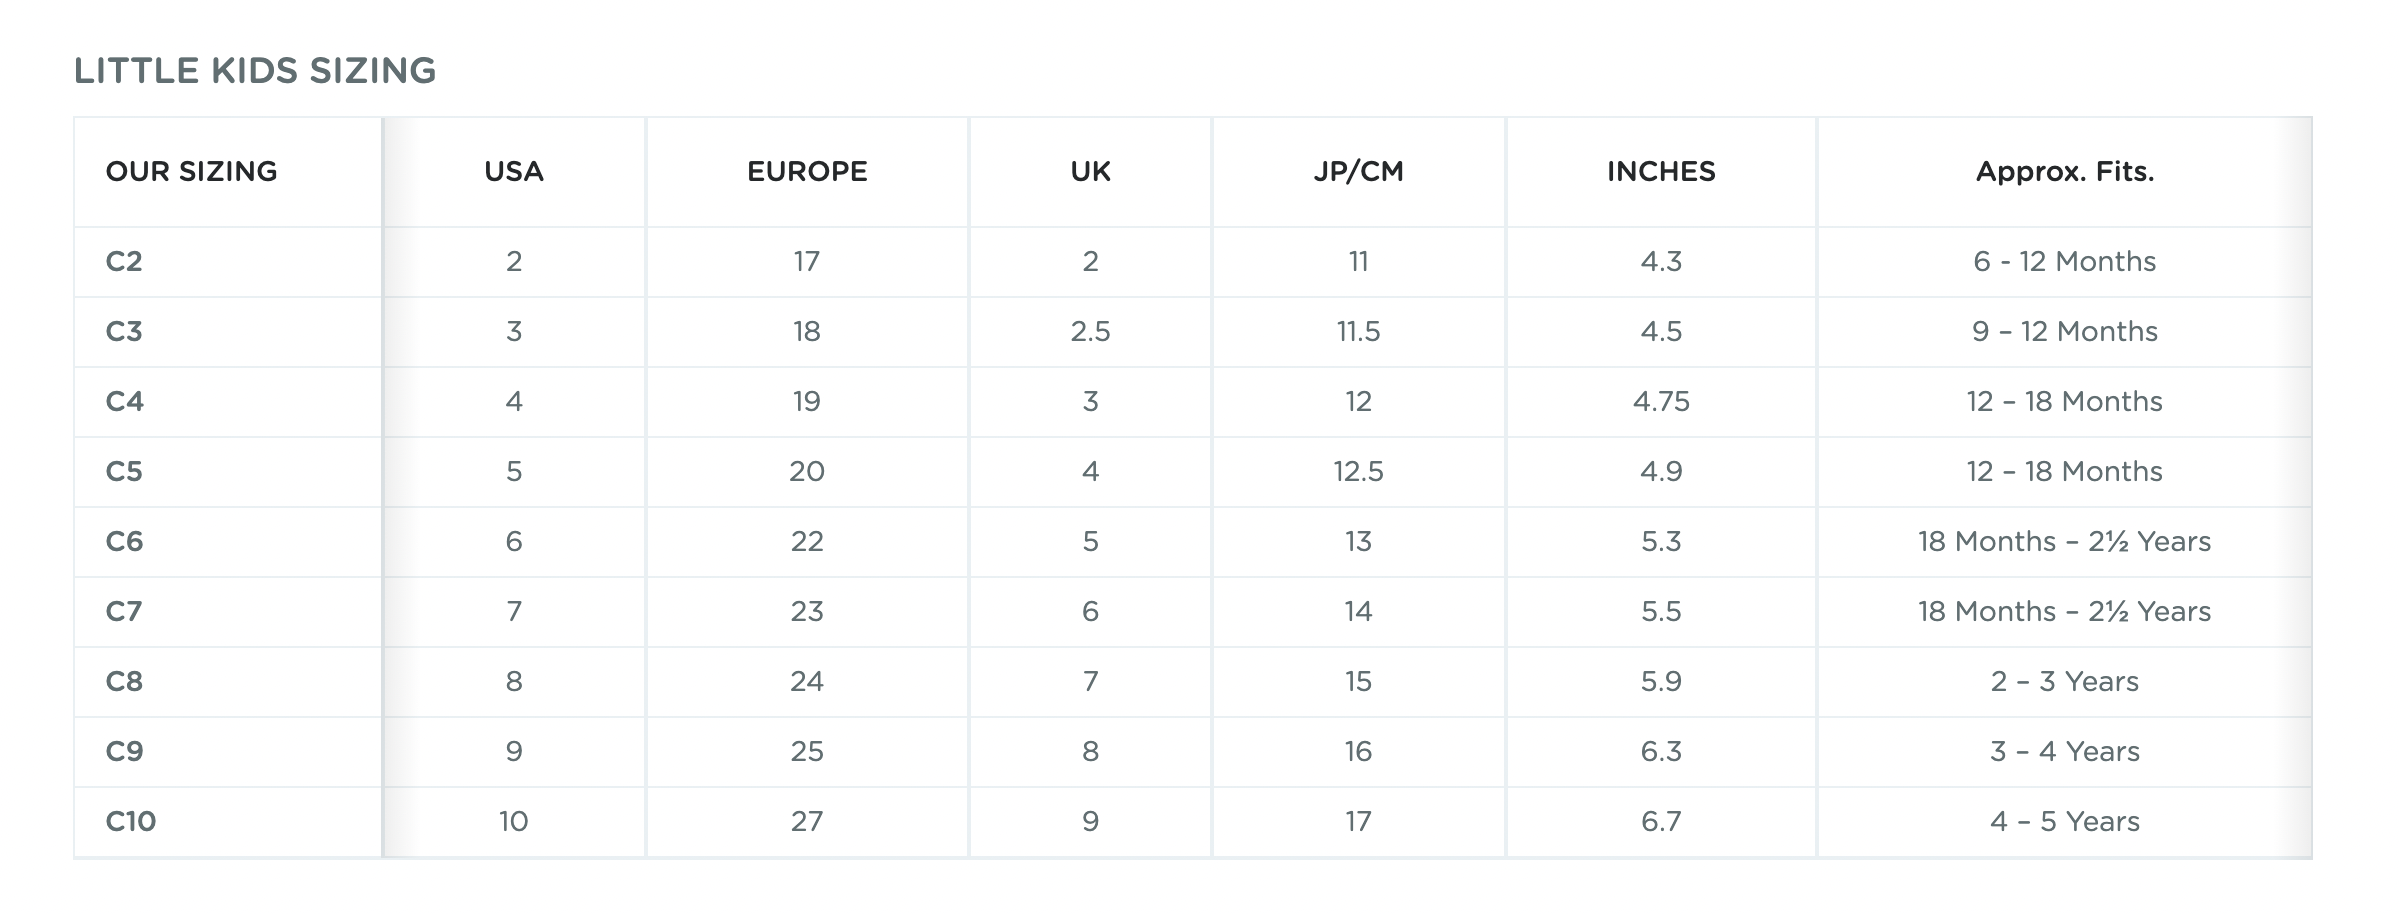Click the C5 size row label
Viewport: 2398px width, 914px height.
[124, 472]
